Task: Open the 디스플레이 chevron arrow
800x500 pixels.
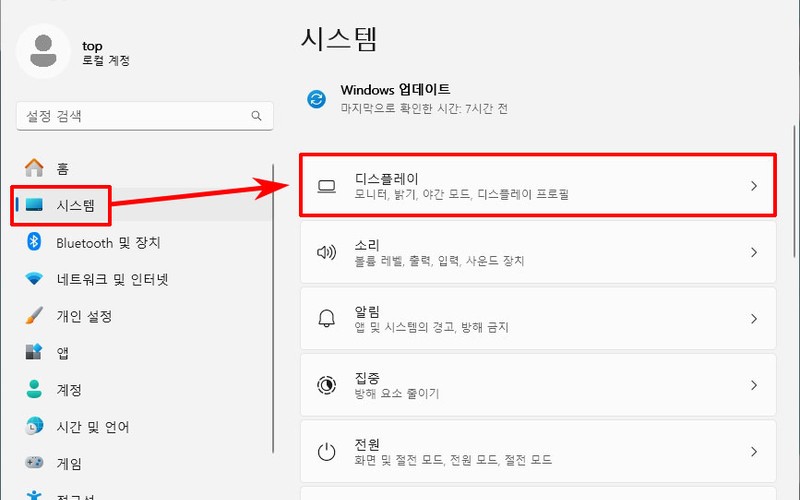Action: (754, 186)
